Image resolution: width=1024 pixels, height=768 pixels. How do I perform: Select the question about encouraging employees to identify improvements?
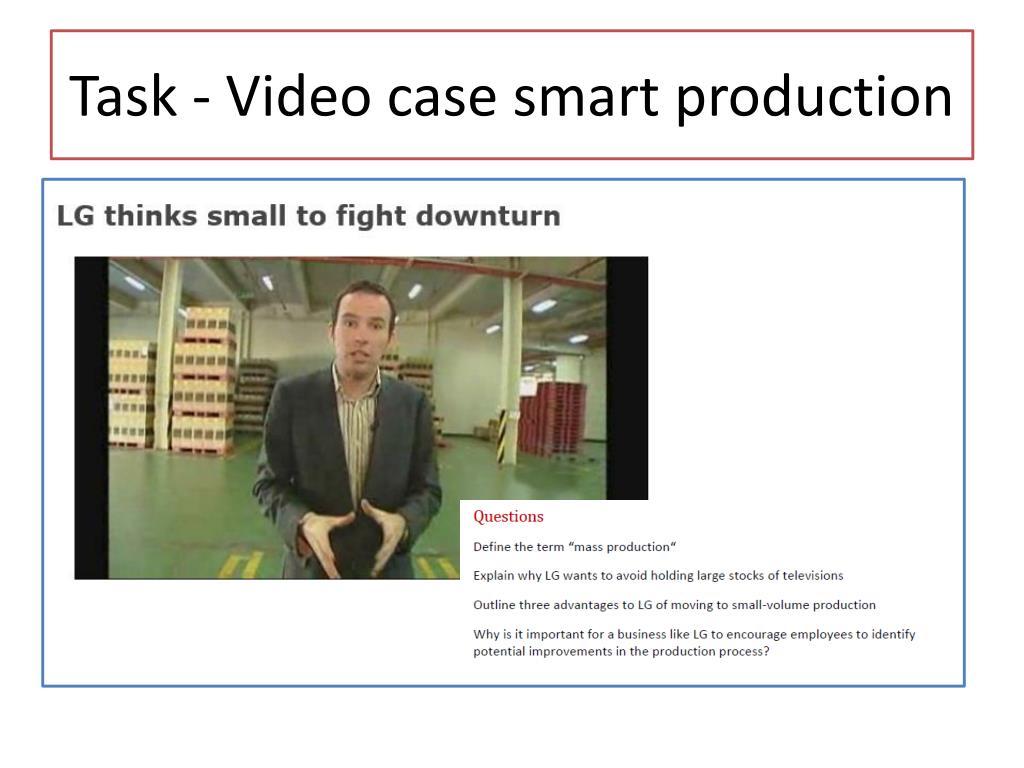tap(694, 643)
